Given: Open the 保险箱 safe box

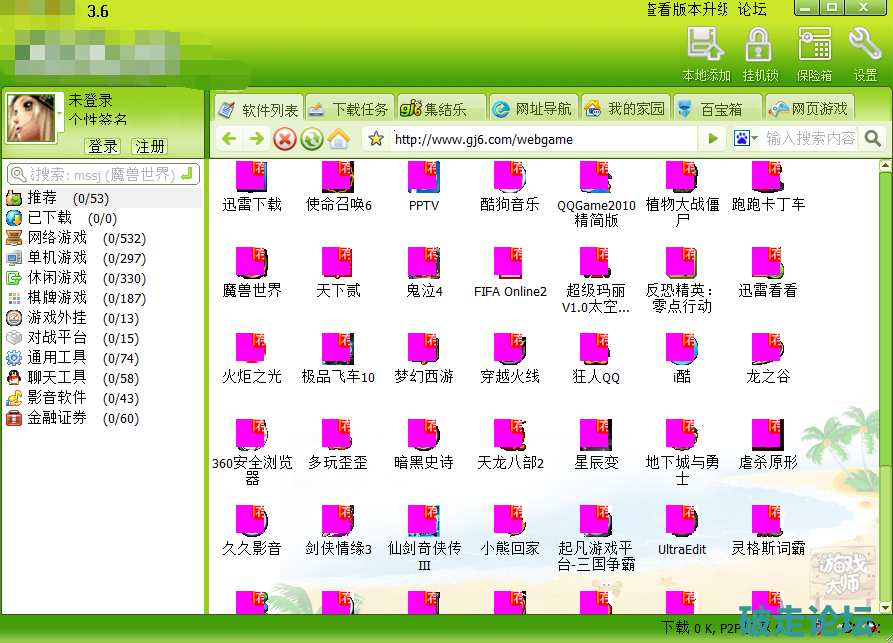Looking at the screenshot, I should coord(814,46).
